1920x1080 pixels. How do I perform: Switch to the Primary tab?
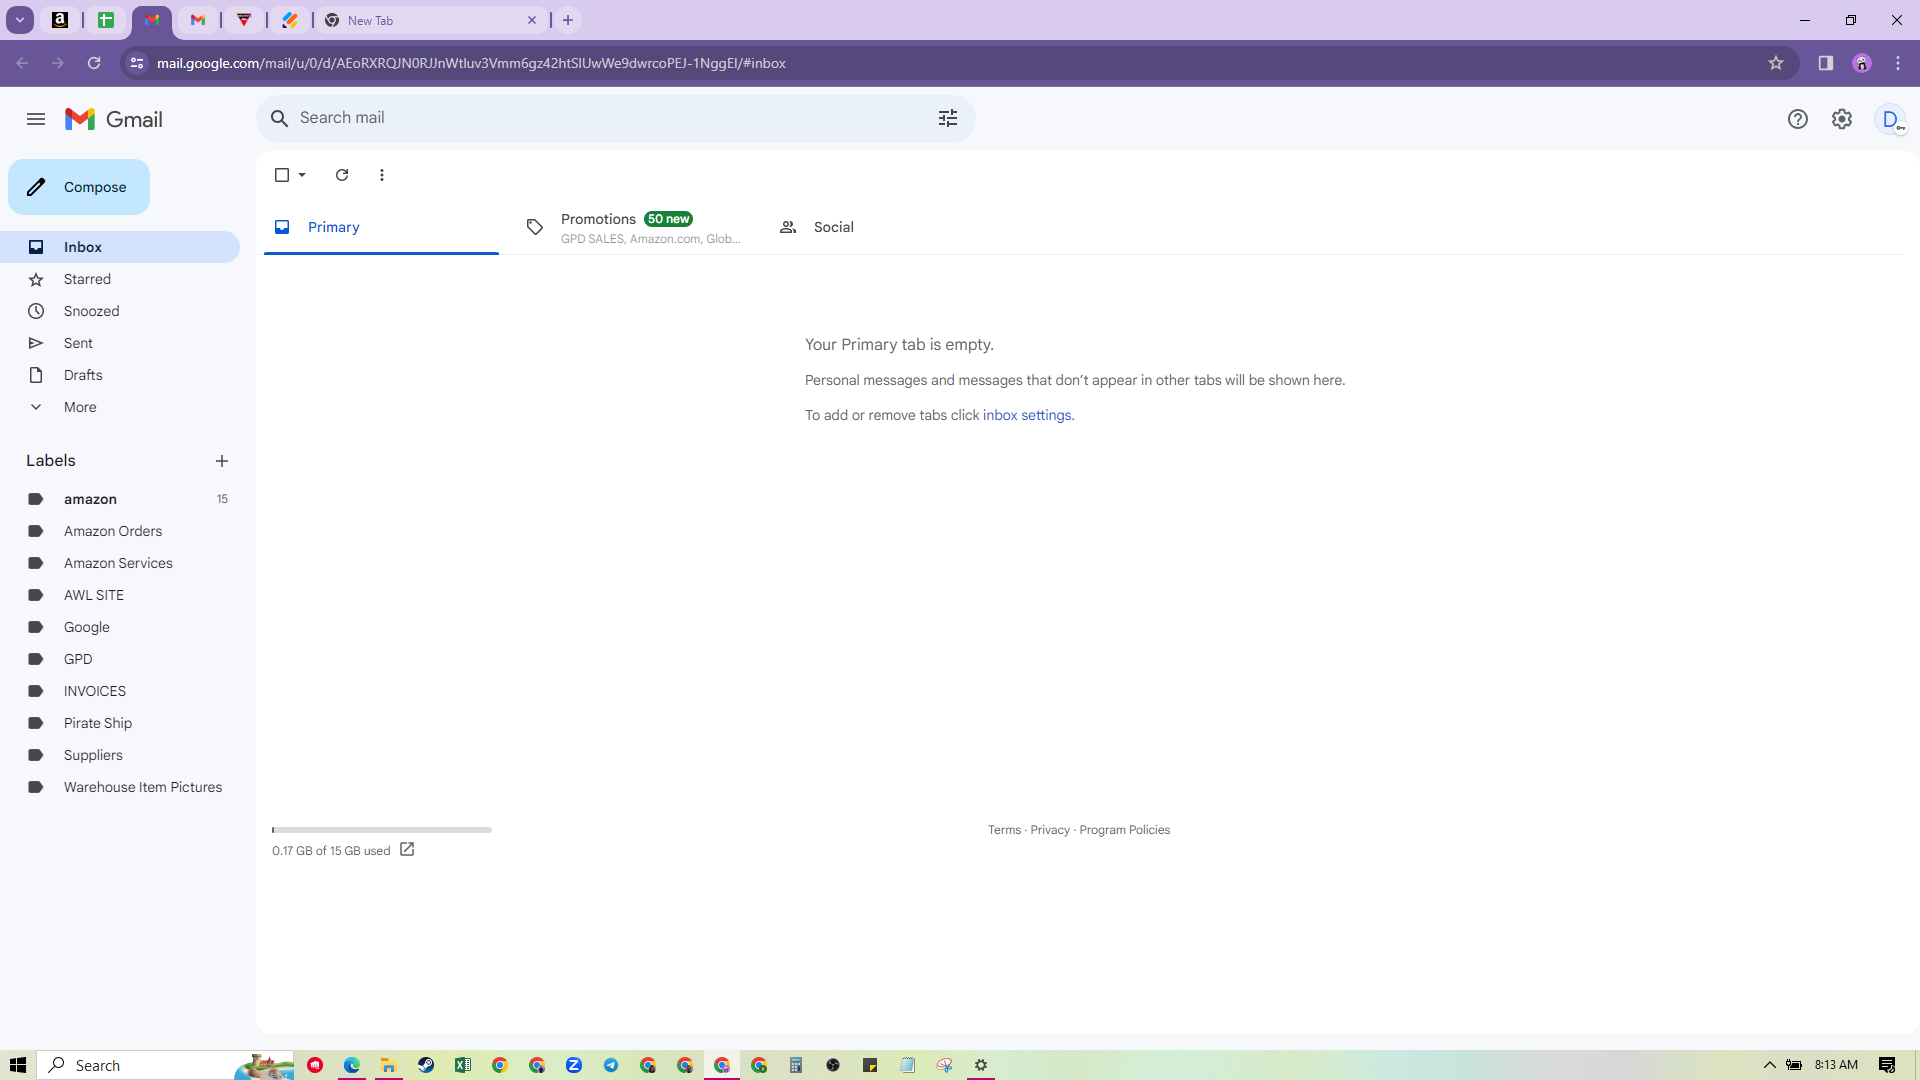[x=381, y=227]
